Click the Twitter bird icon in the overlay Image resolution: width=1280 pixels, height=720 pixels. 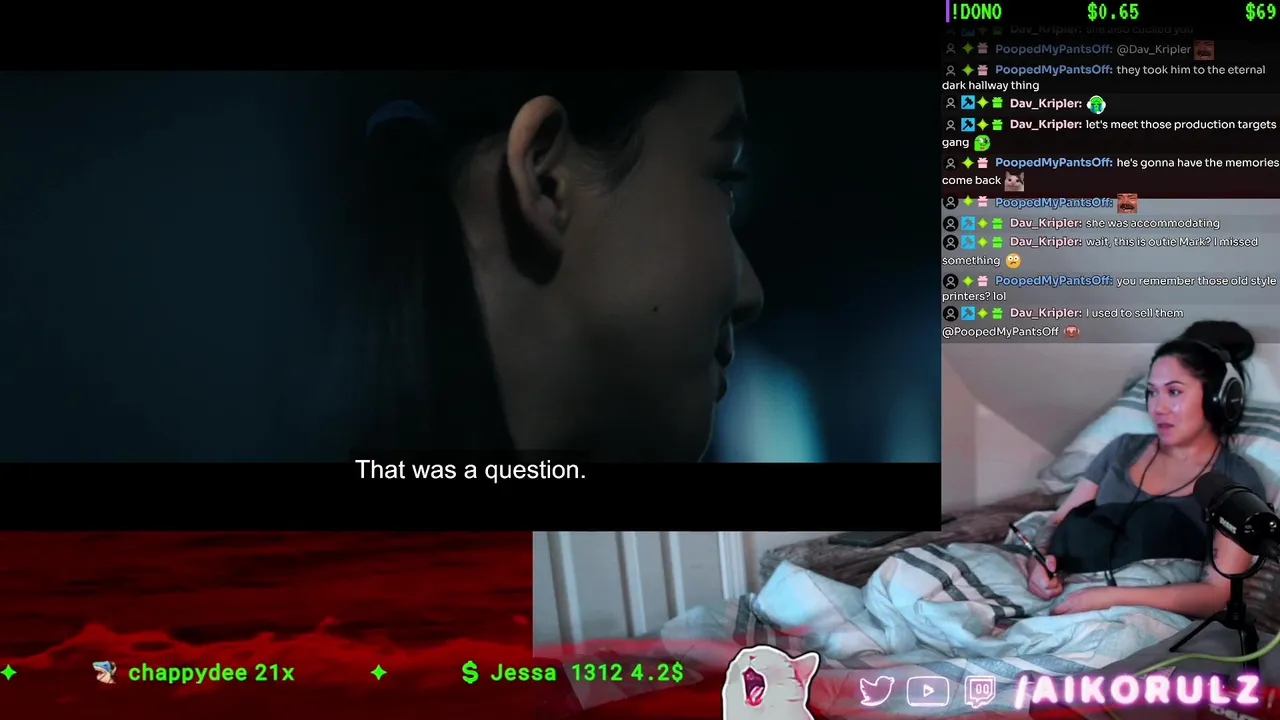click(x=876, y=690)
